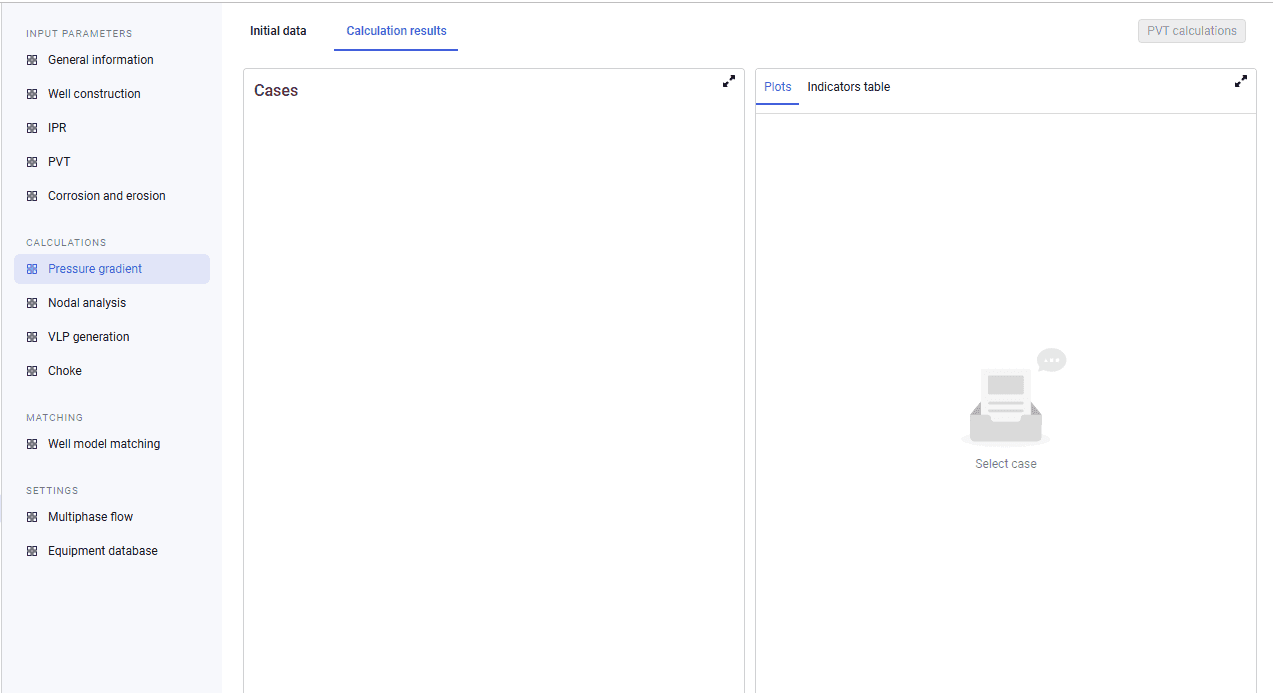Open the IPR section
Image resolution: width=1273 pixels, height=693 pixels.
(112, 128)
